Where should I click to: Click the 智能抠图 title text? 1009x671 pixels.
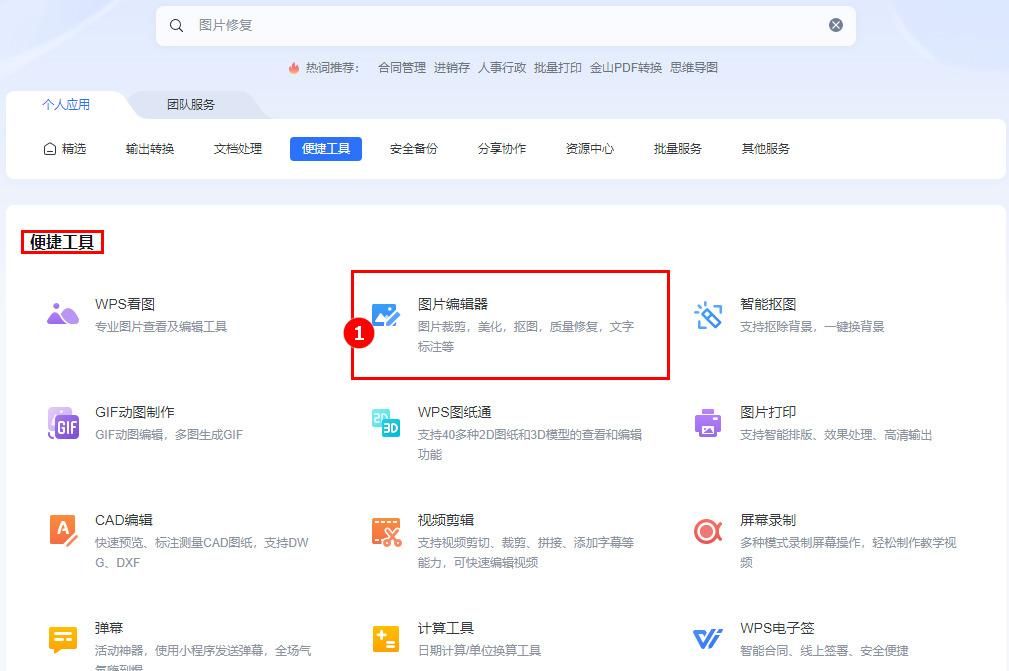click(x=768, y=304)
